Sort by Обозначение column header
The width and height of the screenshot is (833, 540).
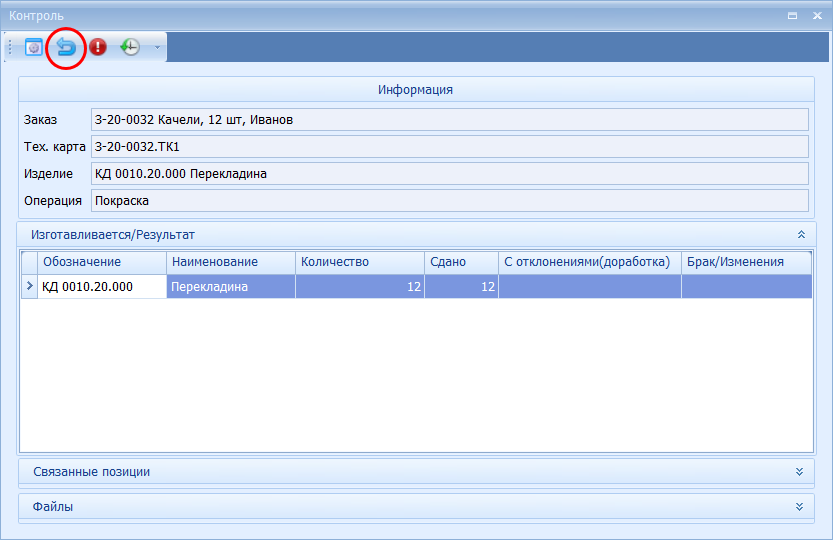pos(101,262)
